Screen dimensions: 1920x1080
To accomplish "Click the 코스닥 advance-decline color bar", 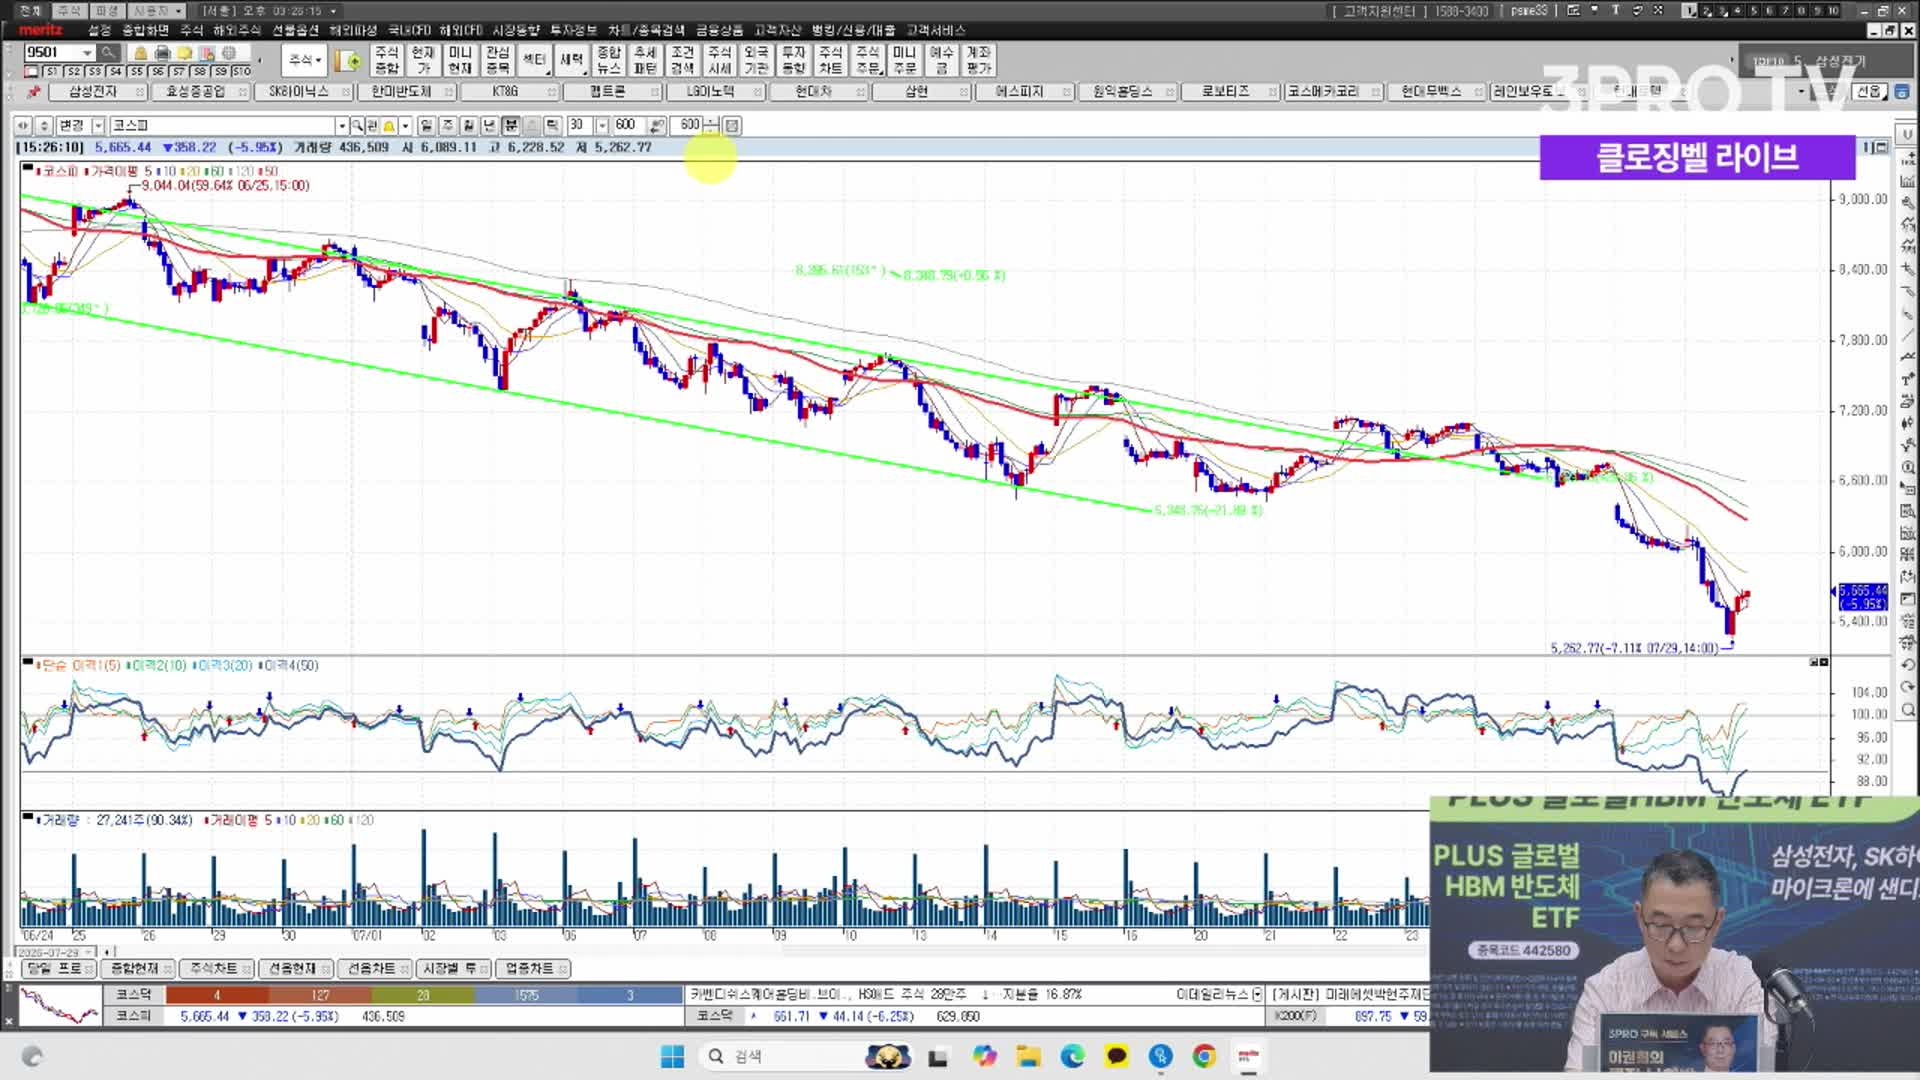I will pos(424,995).
